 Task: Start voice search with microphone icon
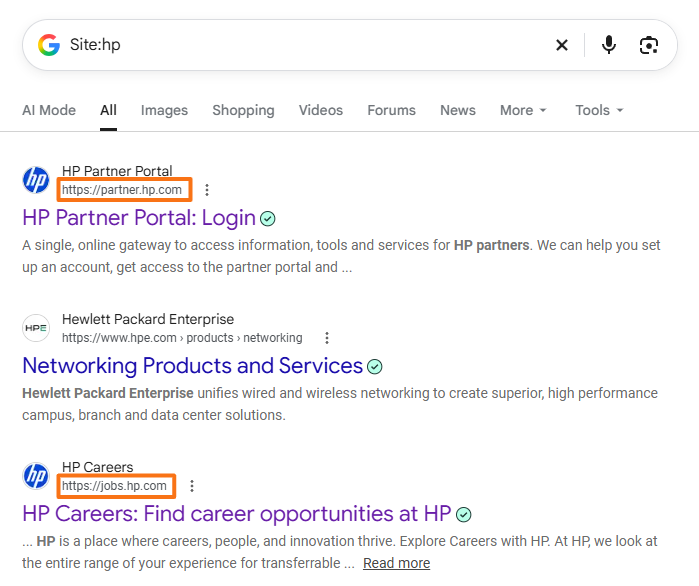point(609,45)
